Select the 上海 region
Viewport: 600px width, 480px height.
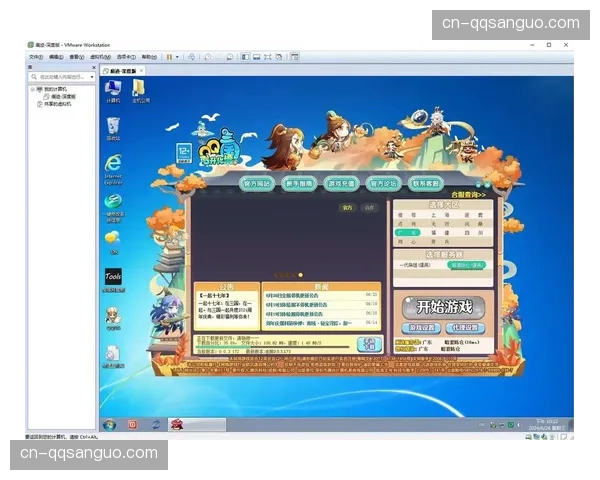pos(441,215)
